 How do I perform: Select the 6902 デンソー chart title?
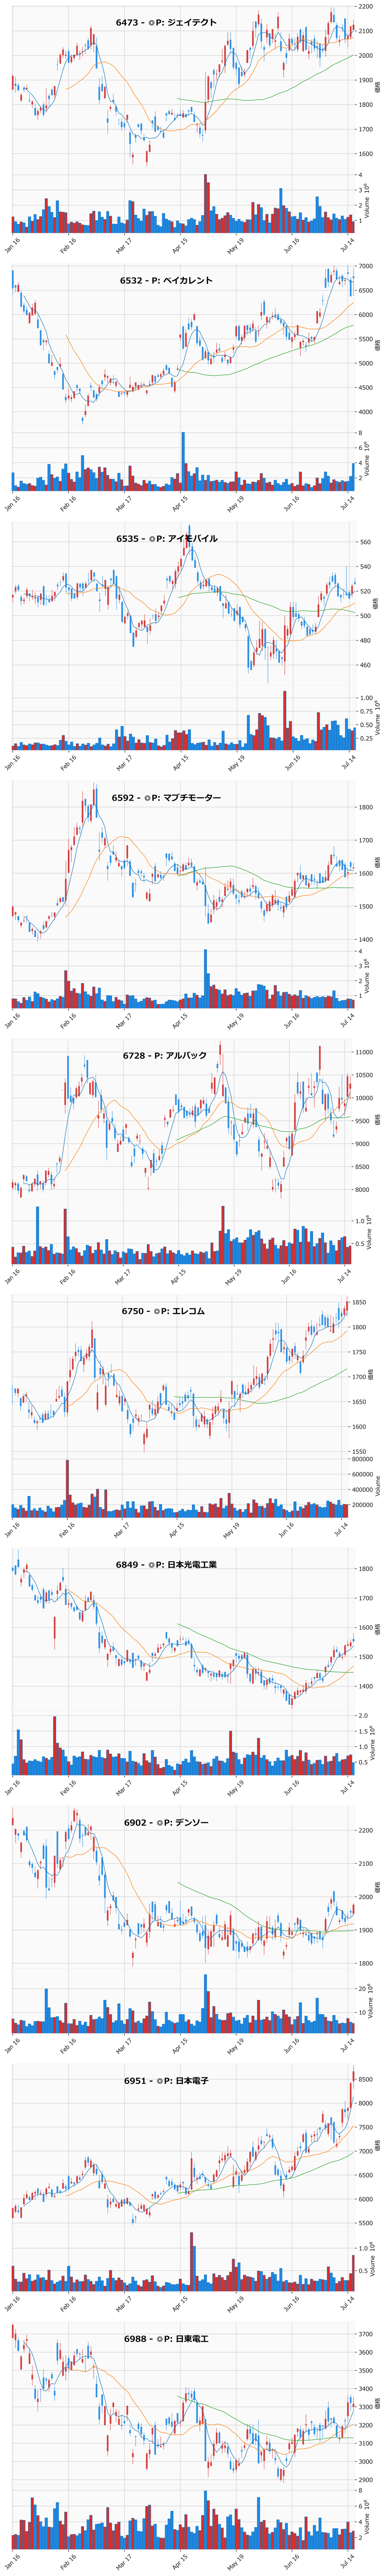(166, 1823)
